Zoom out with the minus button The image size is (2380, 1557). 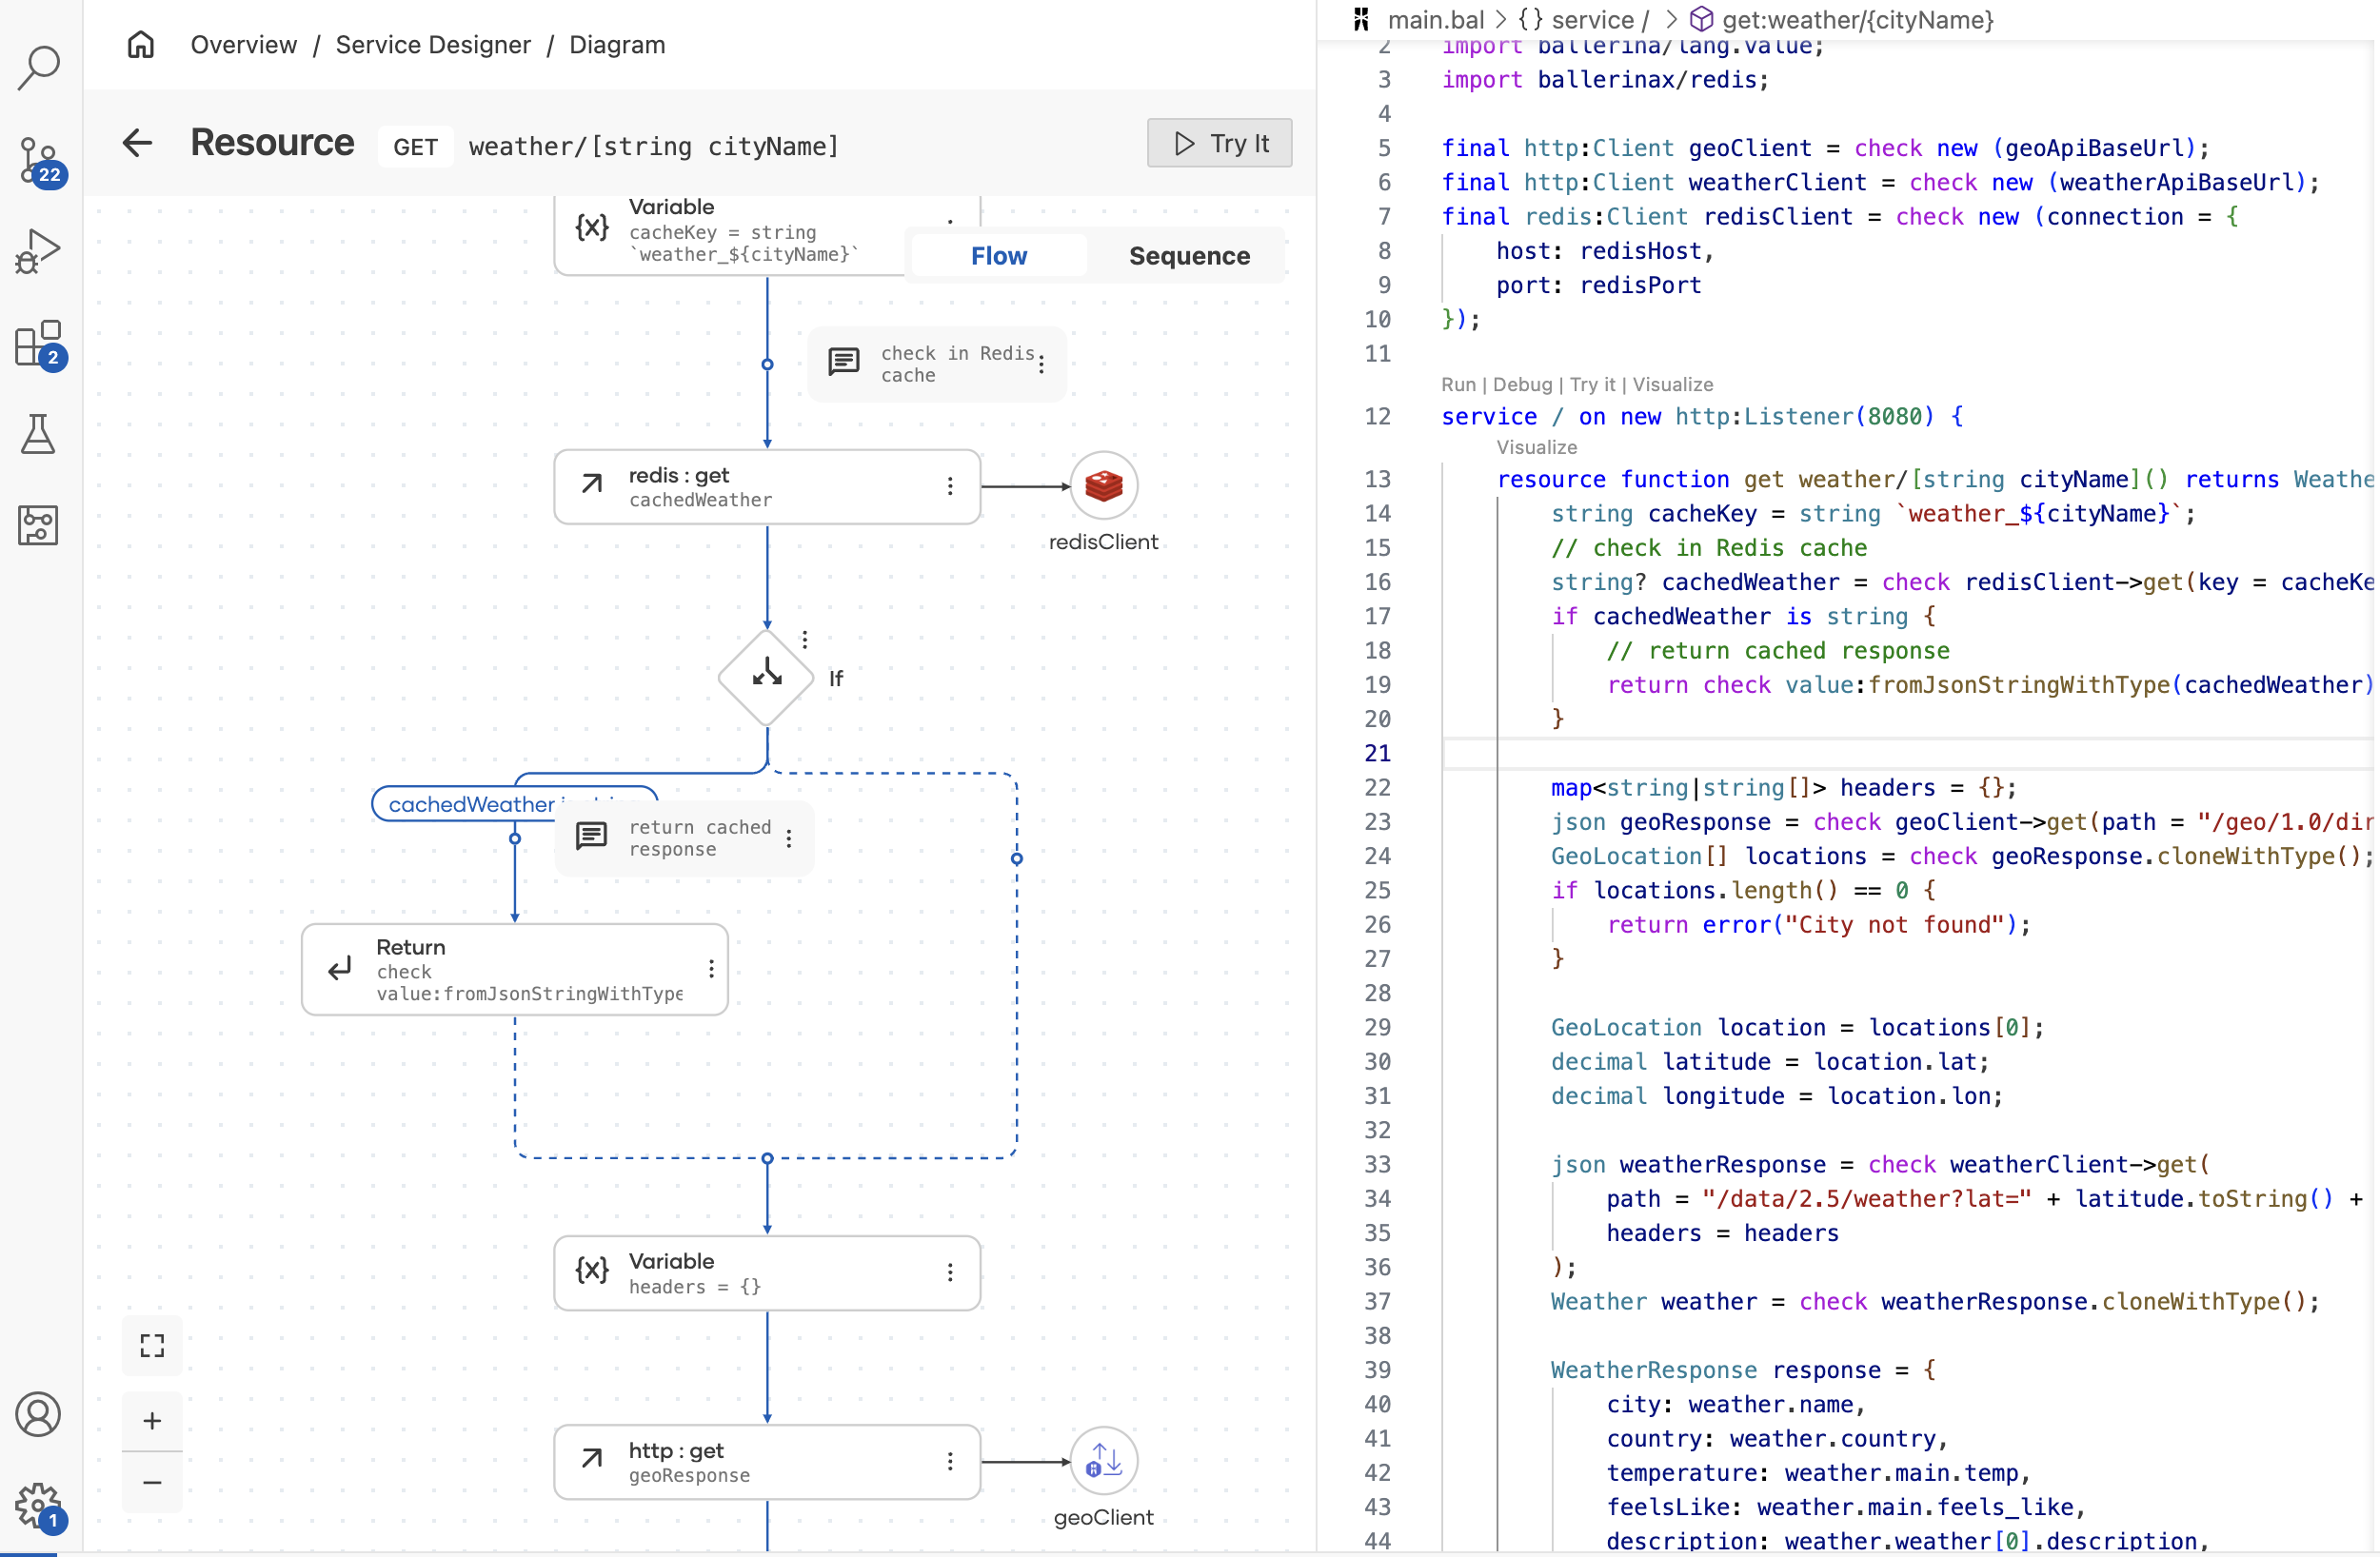point(152,1482)
